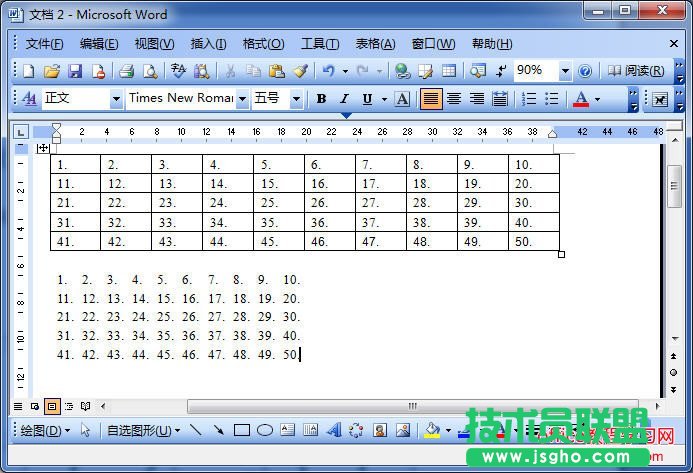Switch to Web Layout view button

[34, 406]
